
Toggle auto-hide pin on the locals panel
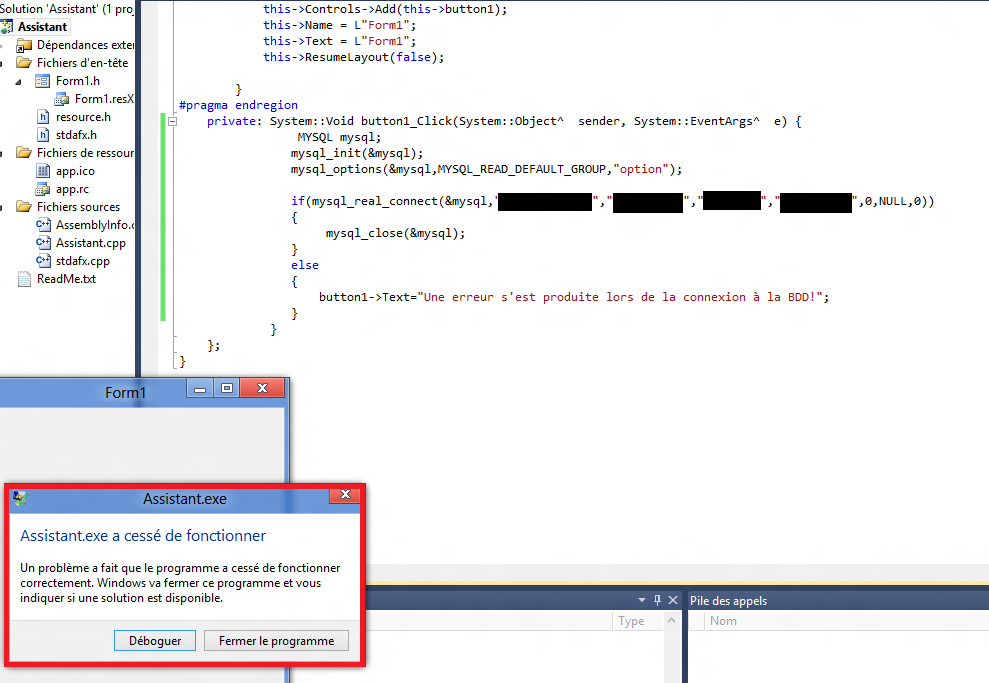click(x=657, y=600)
